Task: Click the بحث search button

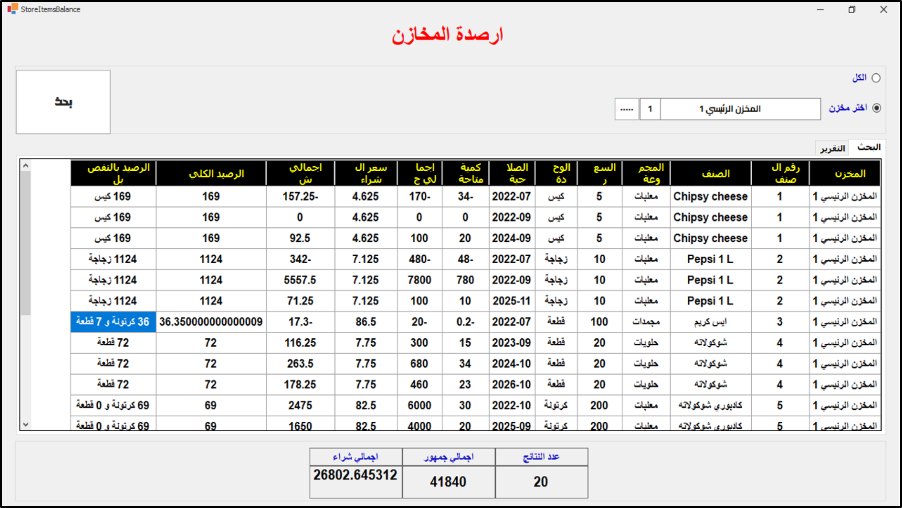Action: tap(63, 102)
